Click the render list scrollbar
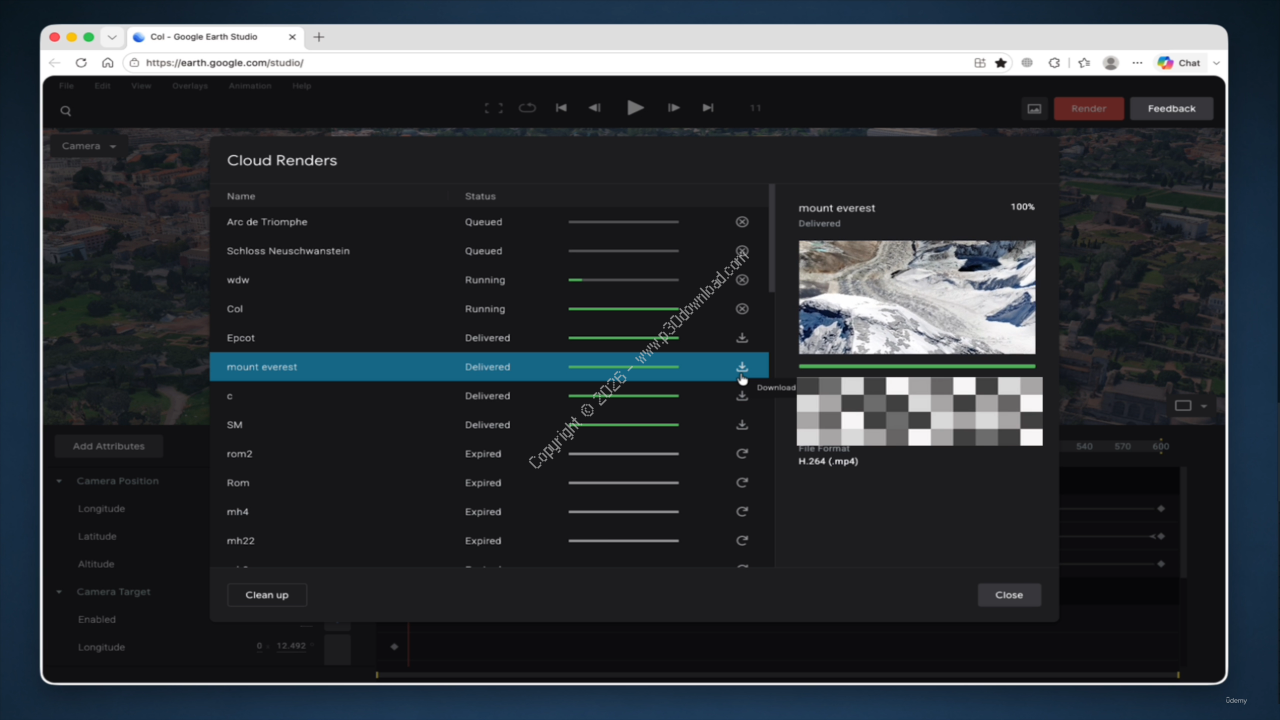This screenshot has width=1280, height=720. 772,238
